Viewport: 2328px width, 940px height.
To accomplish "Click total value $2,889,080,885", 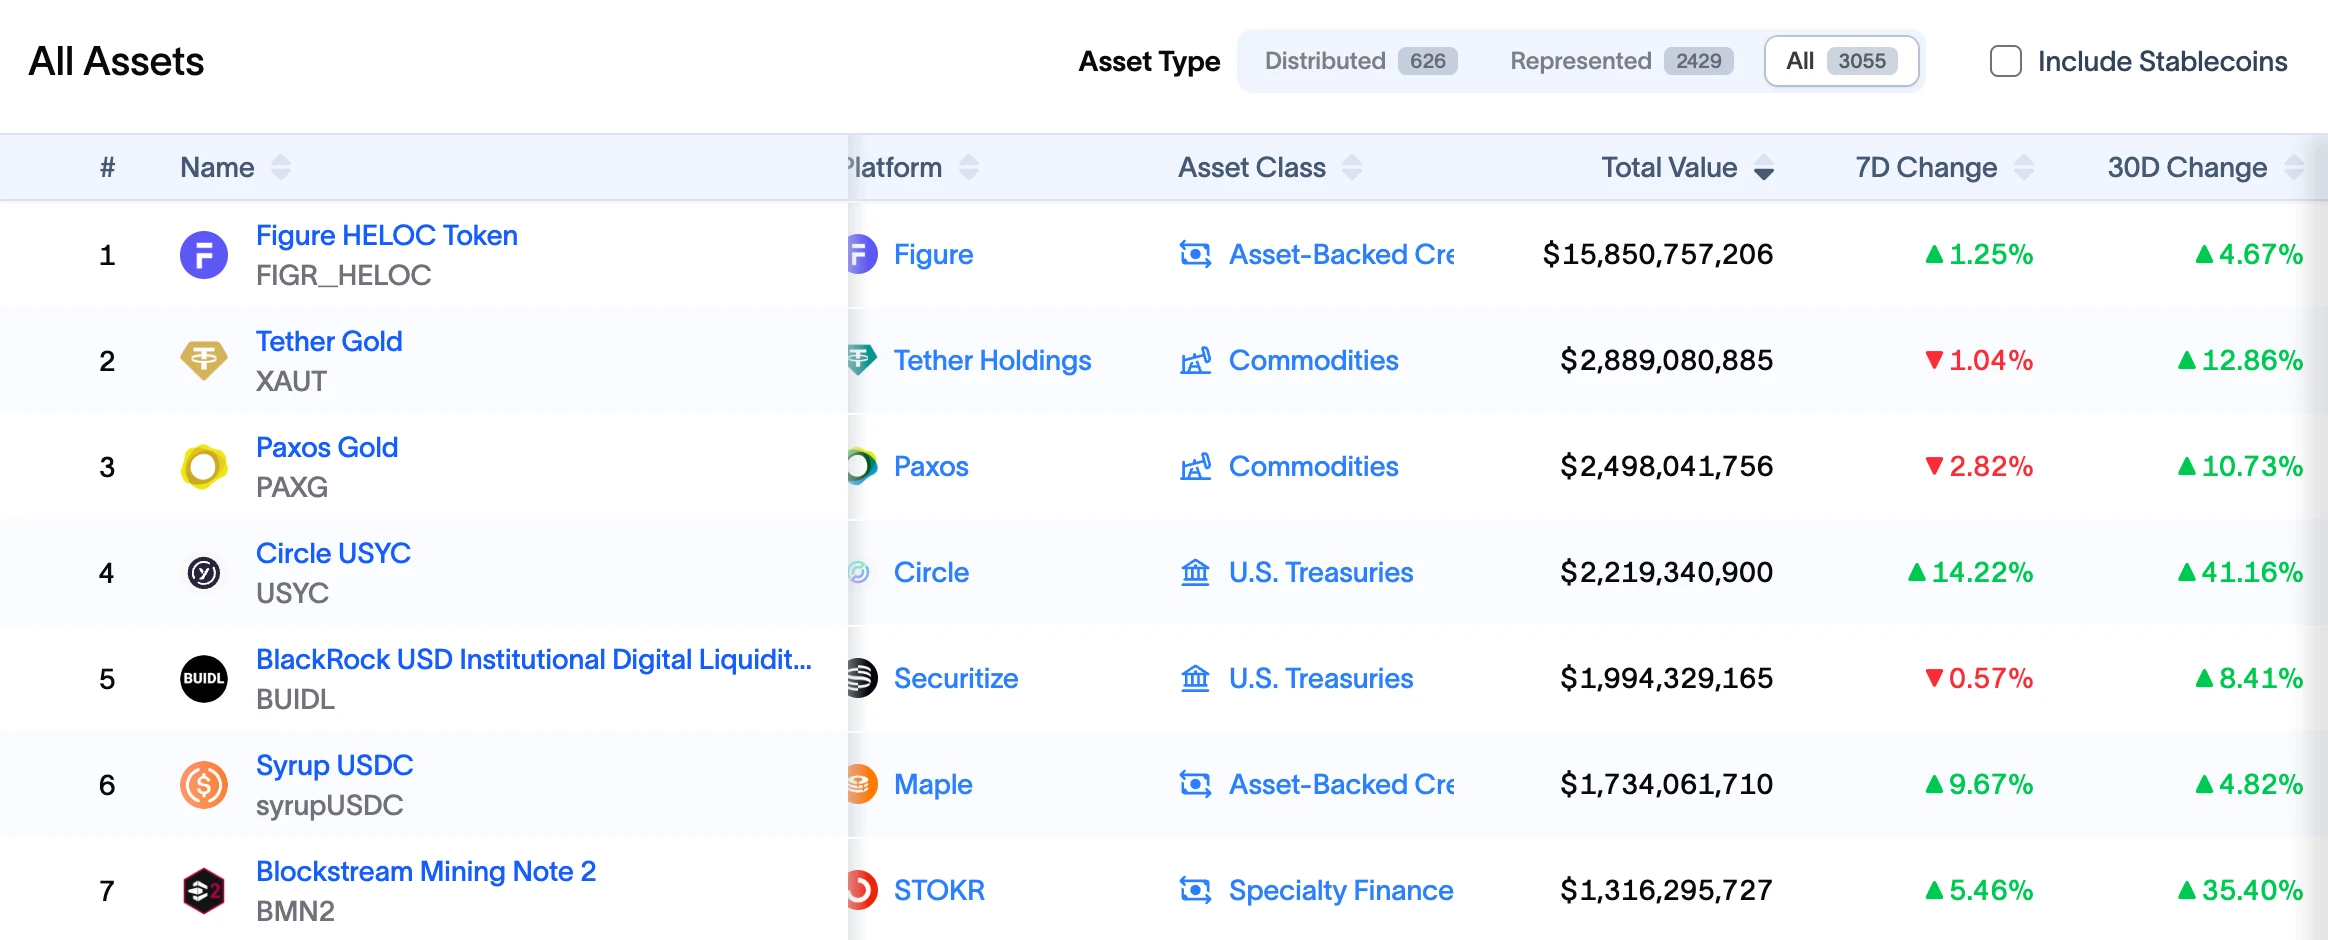I will pos(1666,360).
